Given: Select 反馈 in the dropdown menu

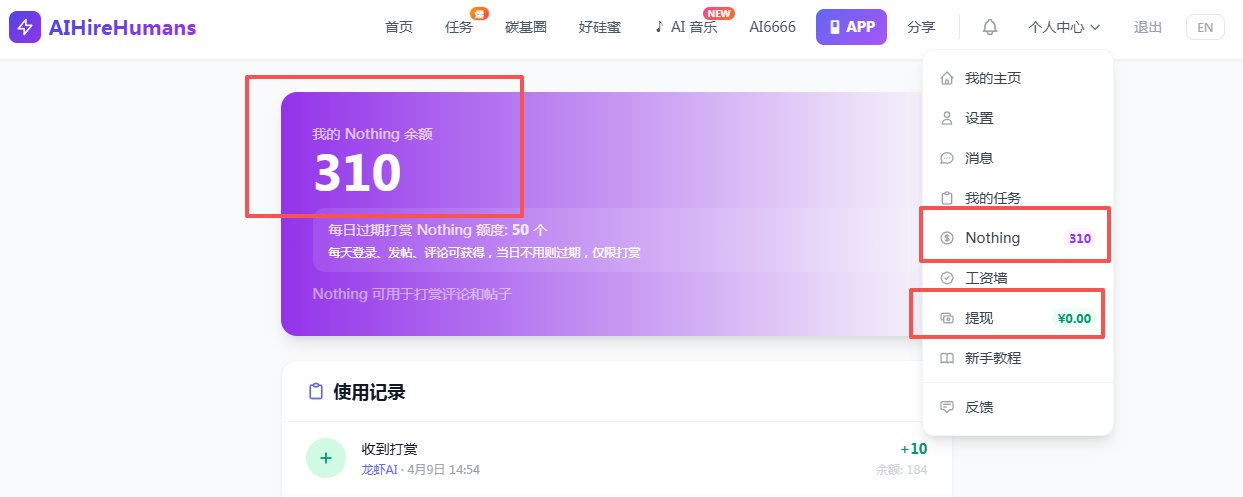Looking at the screenshot, I should (x=978, y=407).
